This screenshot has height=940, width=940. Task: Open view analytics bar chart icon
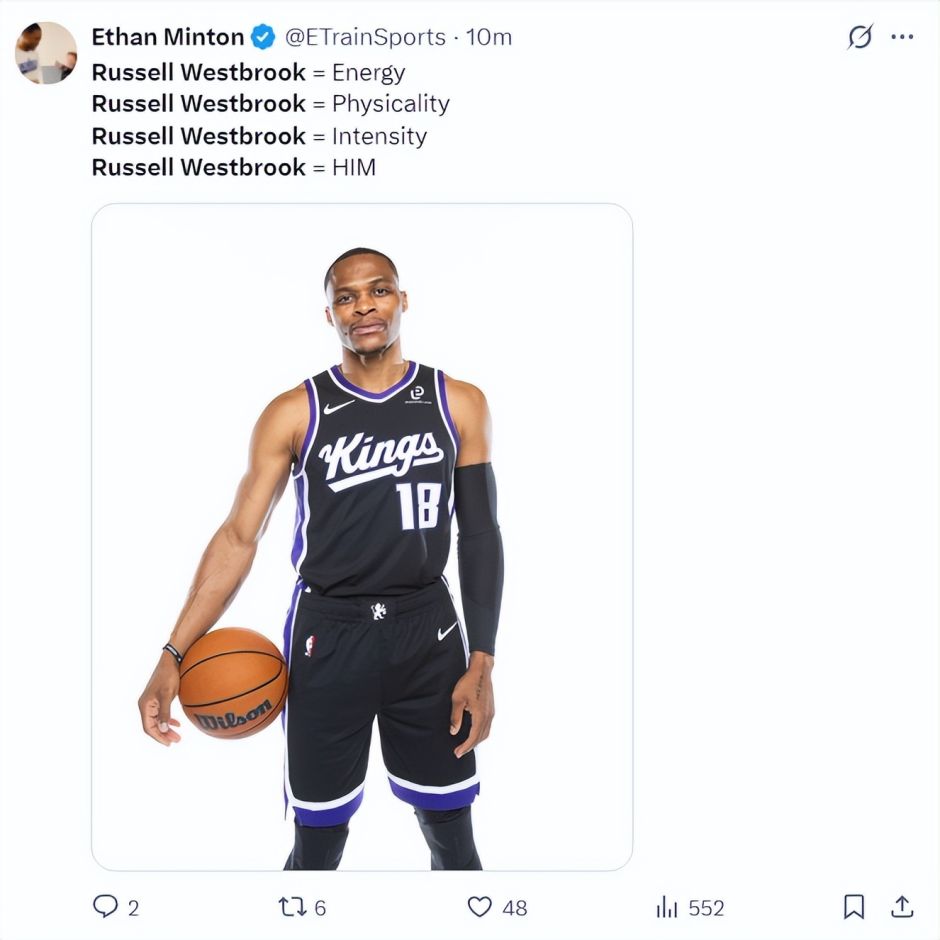[666, 907]
